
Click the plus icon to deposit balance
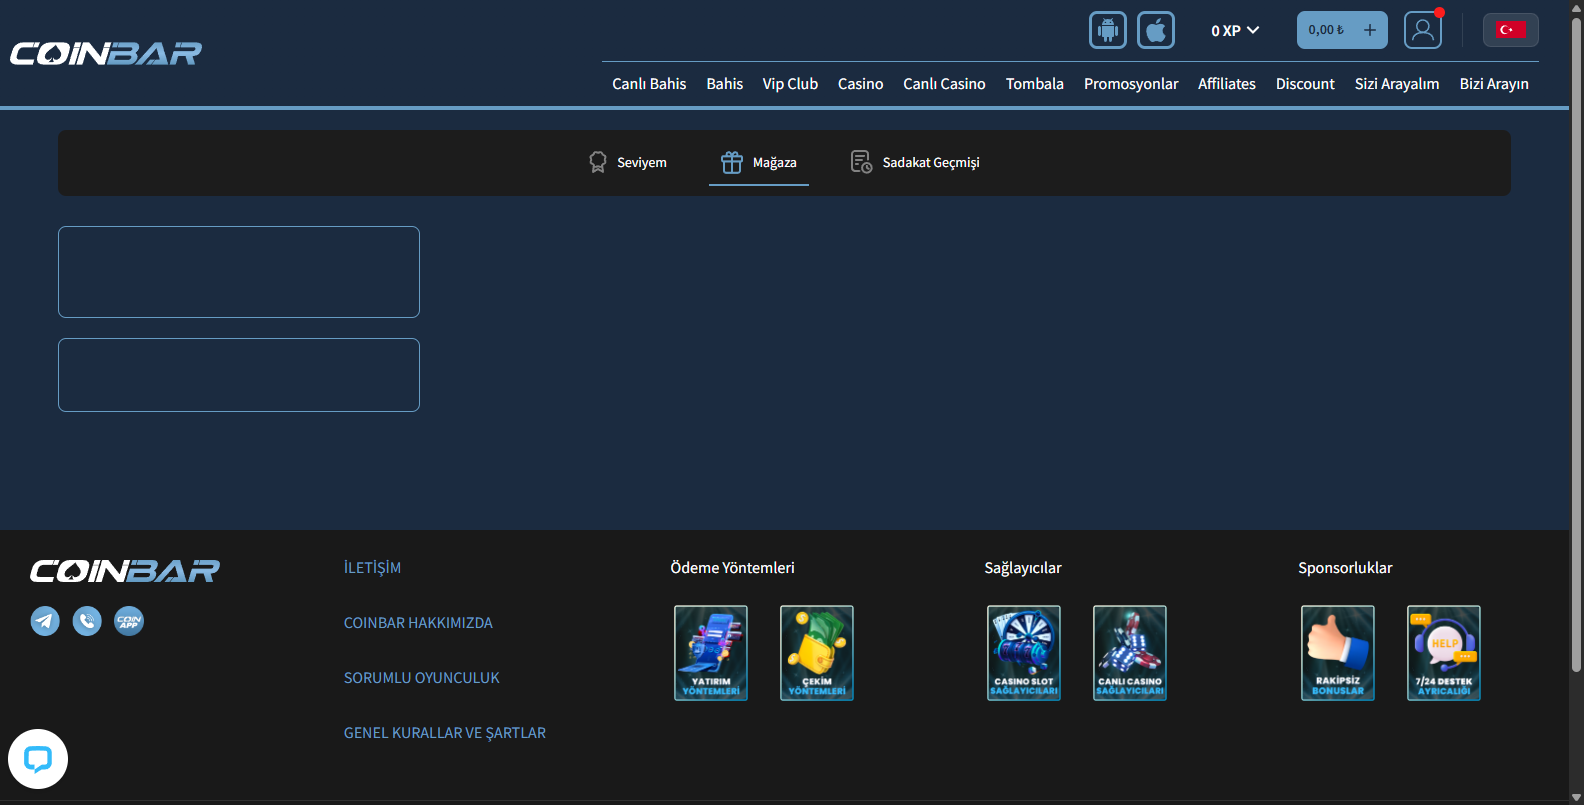pyautogui.click(x=1369, y=30)
